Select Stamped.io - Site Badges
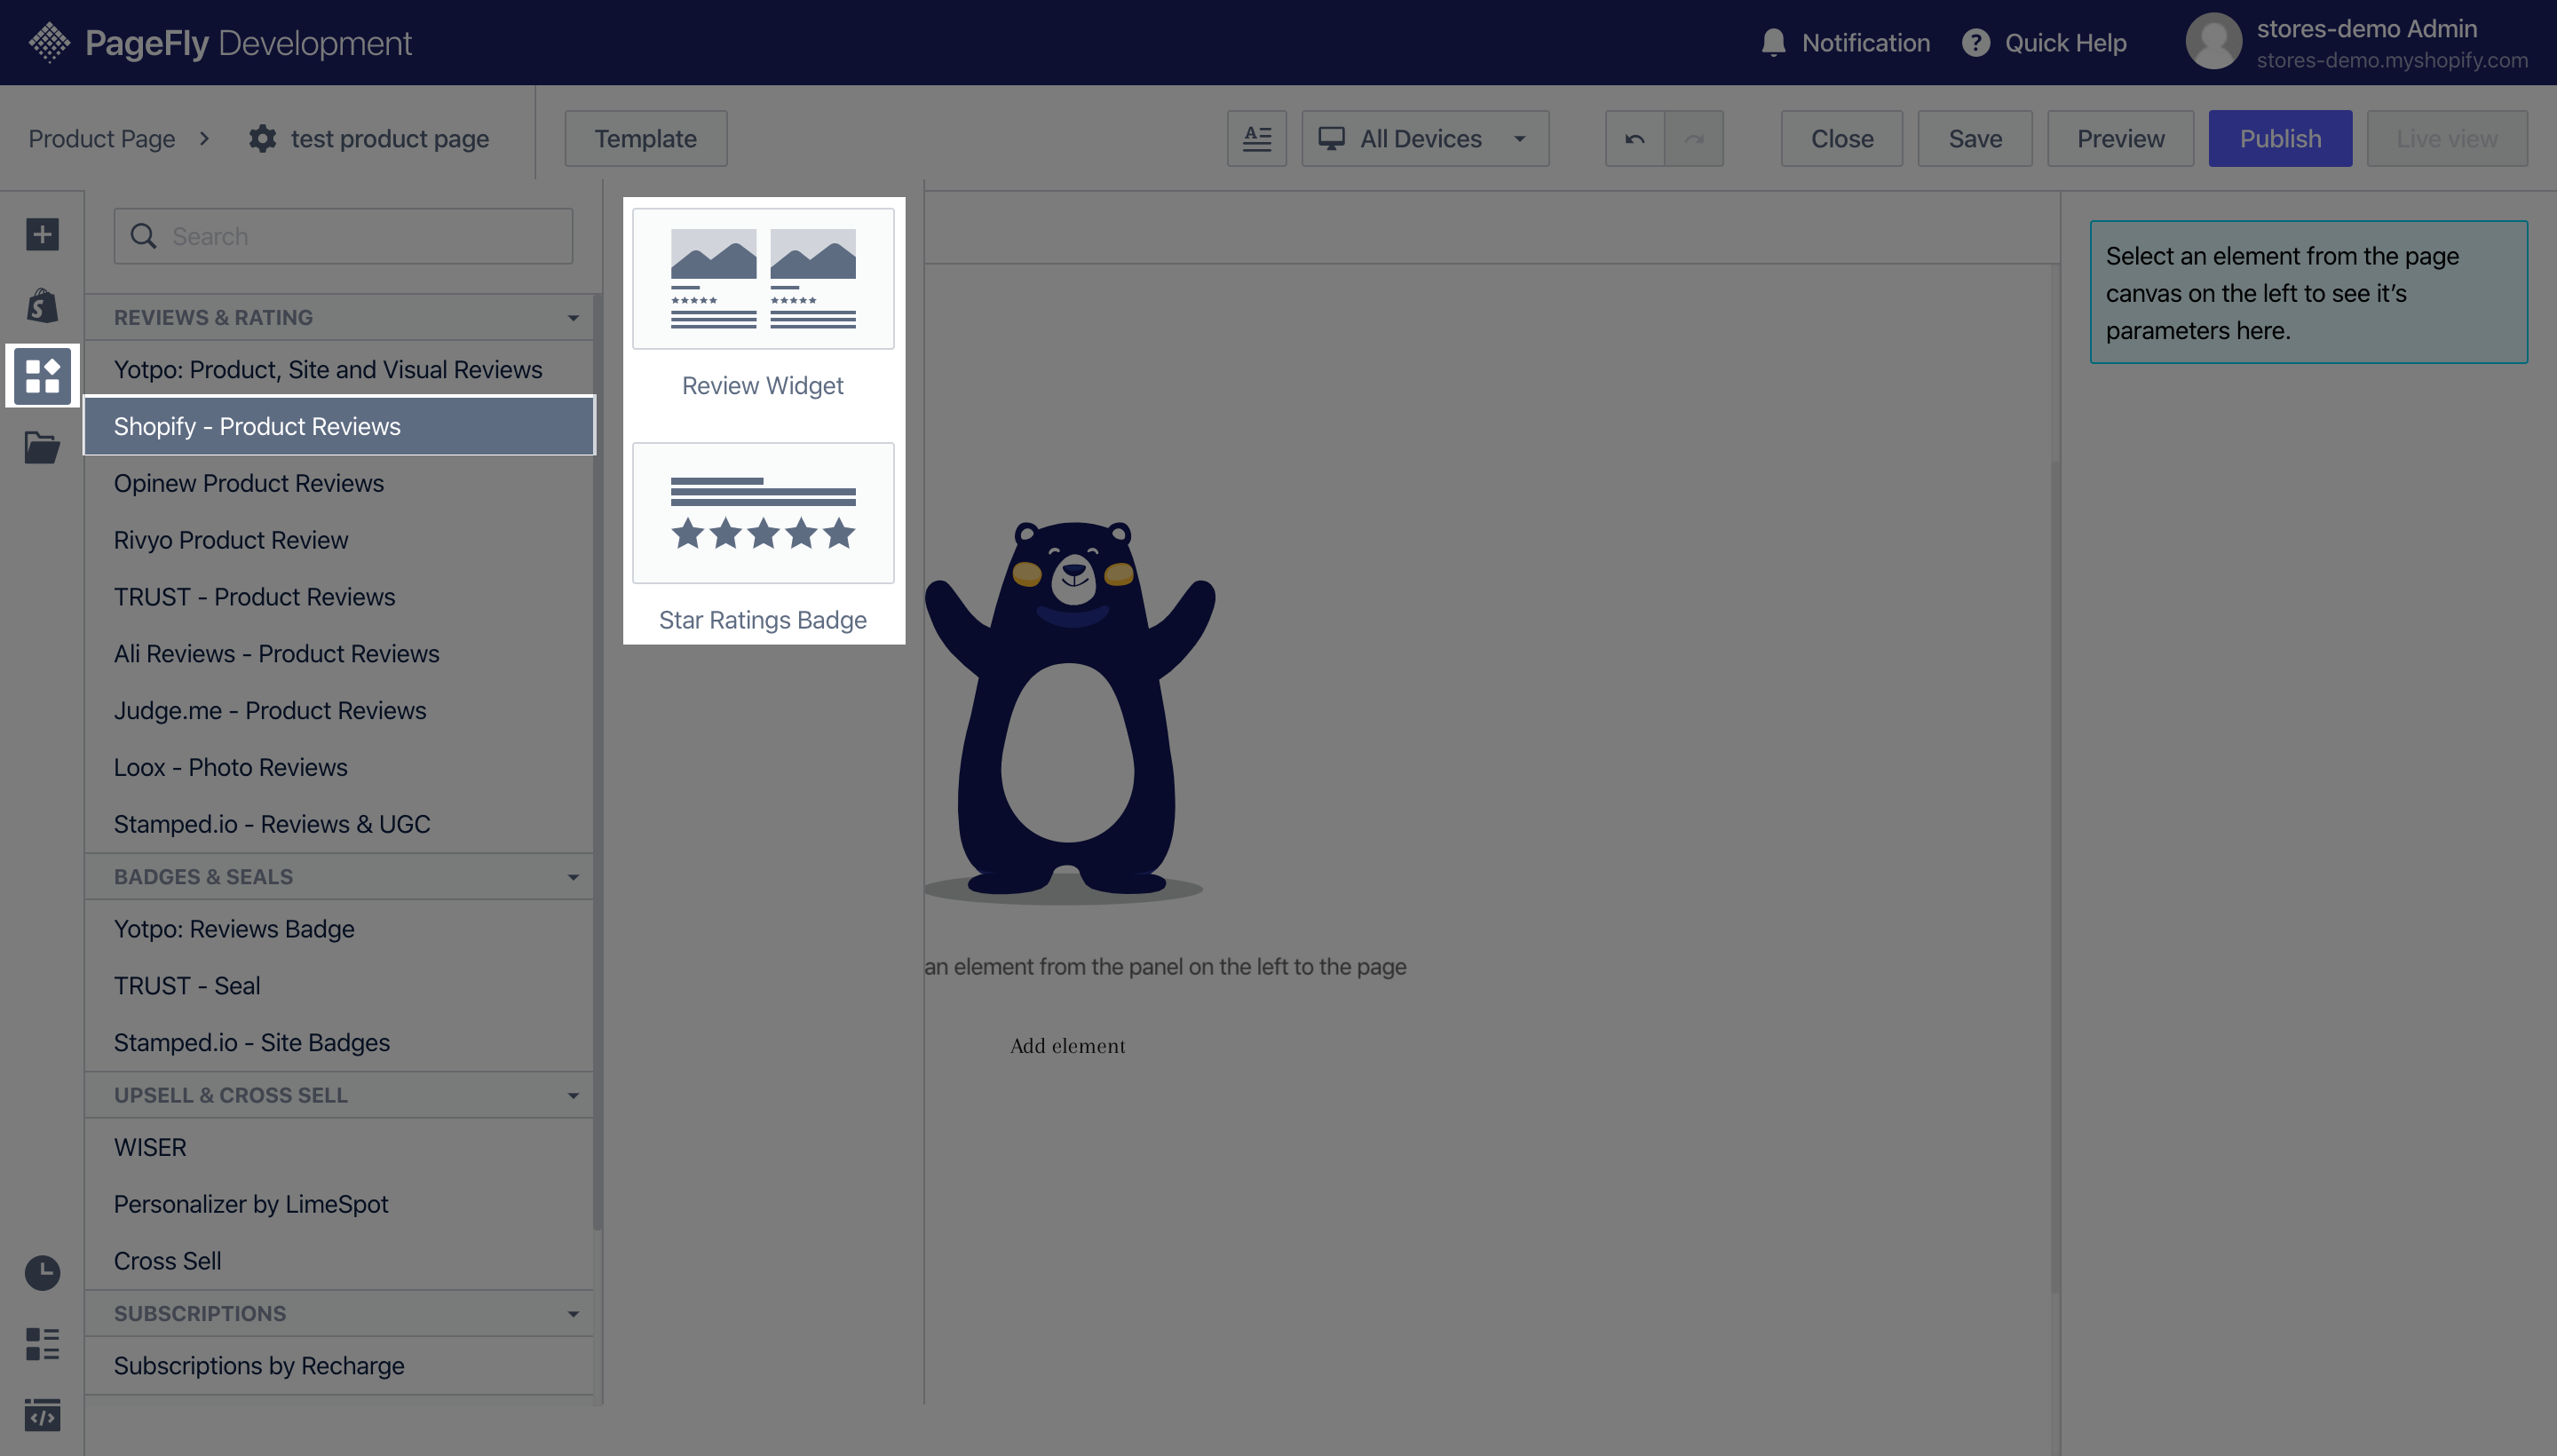Screen dimensions: 2557x1456 (x=339, y=1043)
